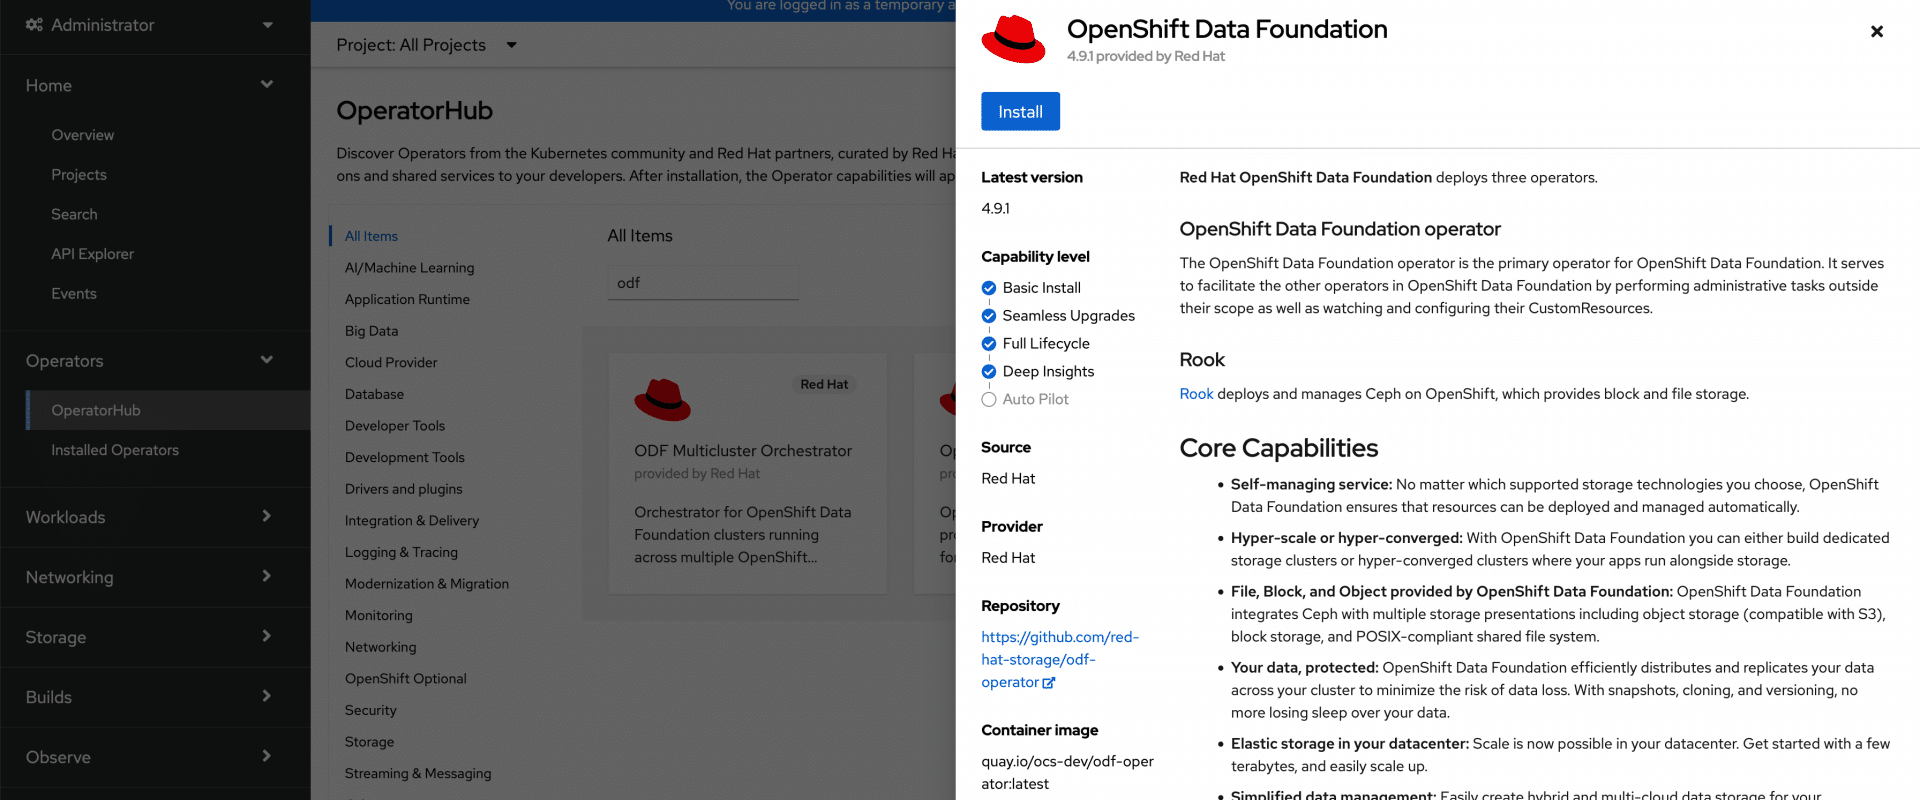Open Projects in the sidebar
Image resolution: width=1920 pixels, height=800 pixels.
(79, 175)
